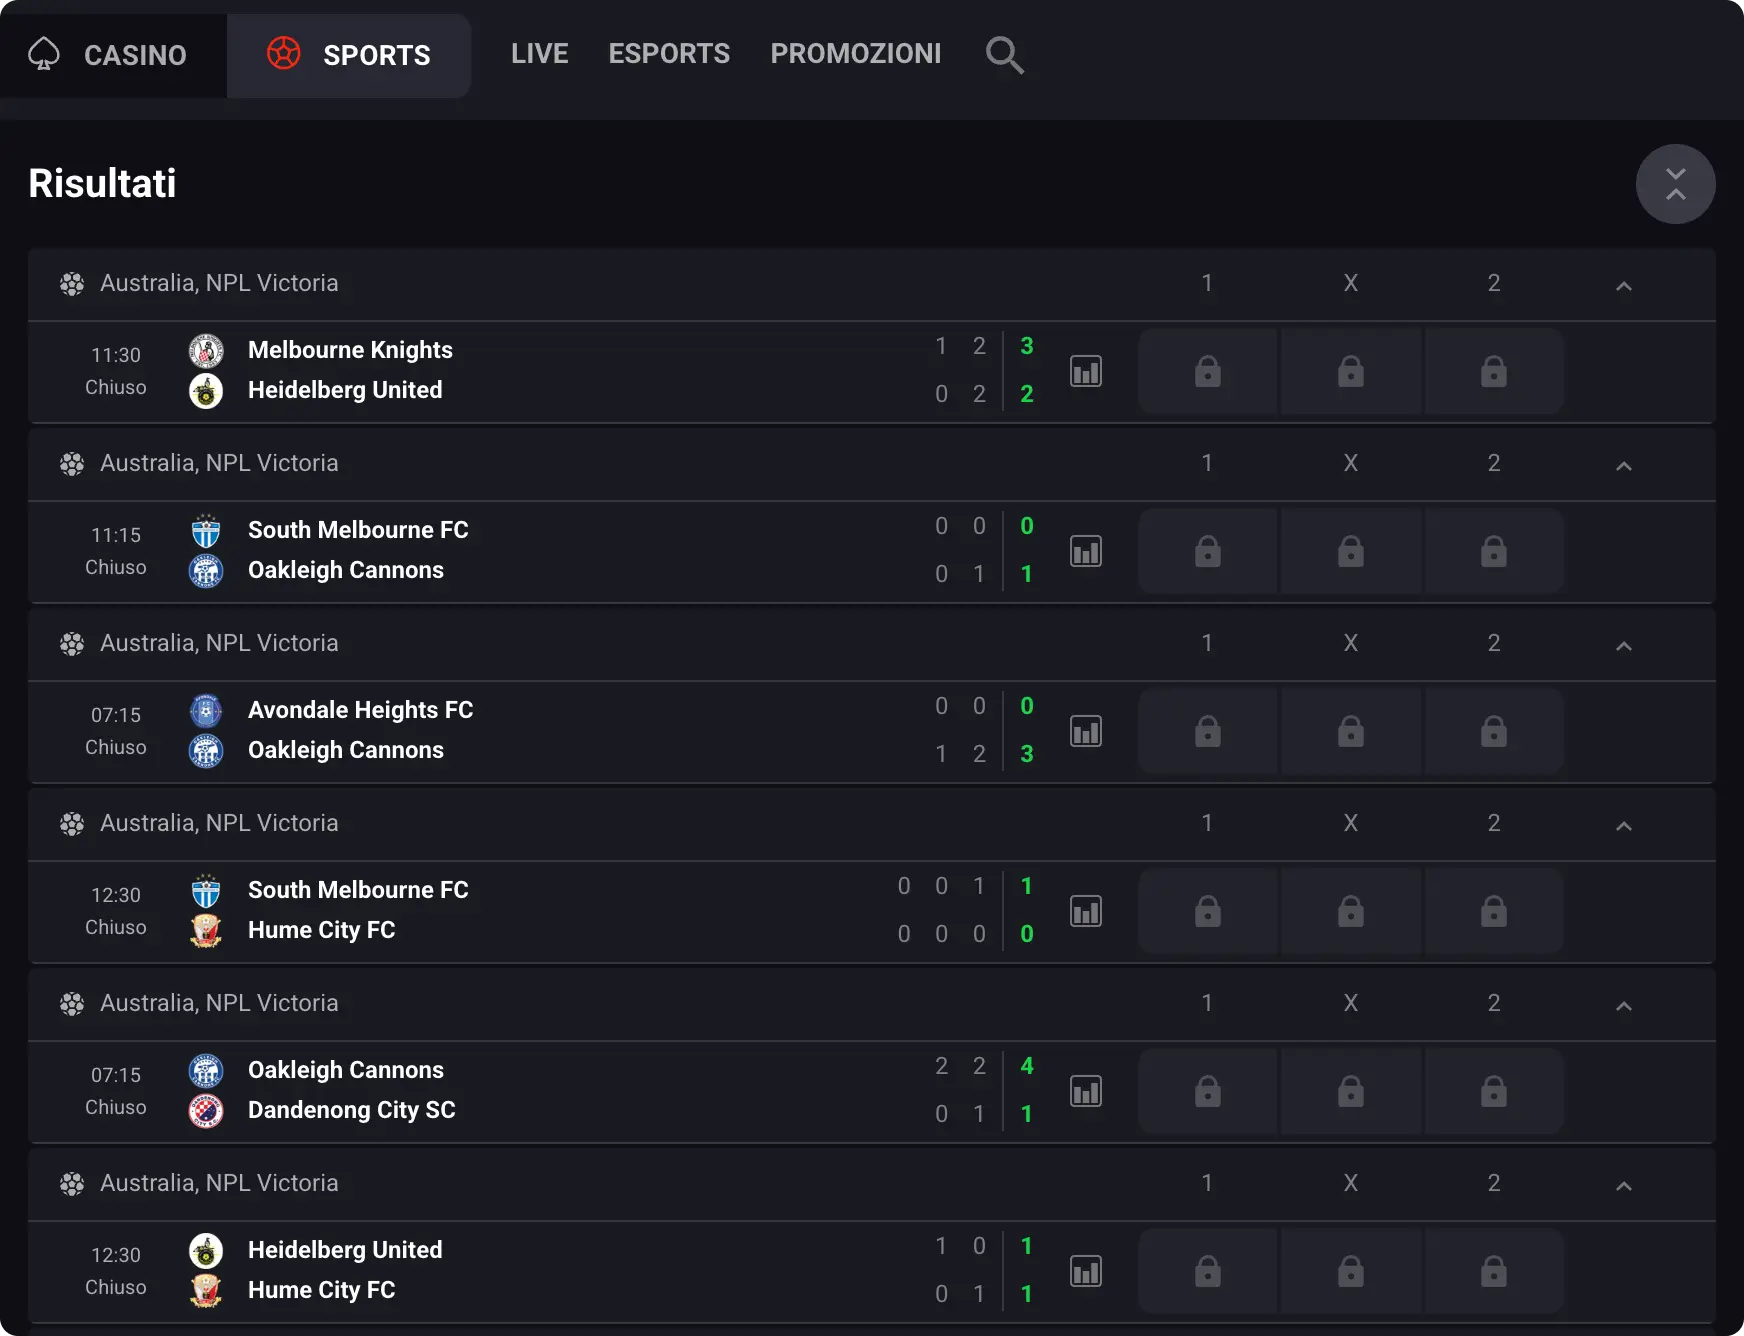Click the final score 3 for Melbourne Knights
1744x1336 pixels.
tap(1027, 346)
